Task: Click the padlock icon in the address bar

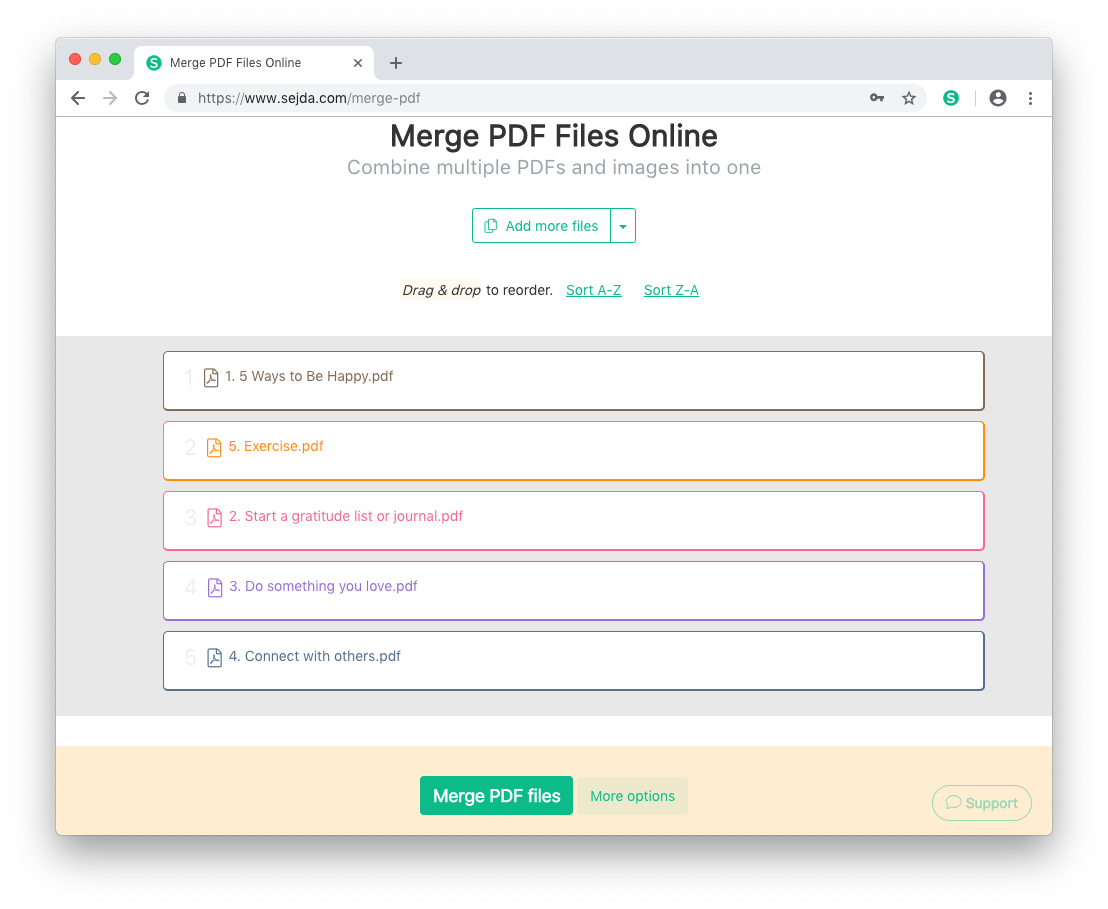Action: [x=181, y=98]
